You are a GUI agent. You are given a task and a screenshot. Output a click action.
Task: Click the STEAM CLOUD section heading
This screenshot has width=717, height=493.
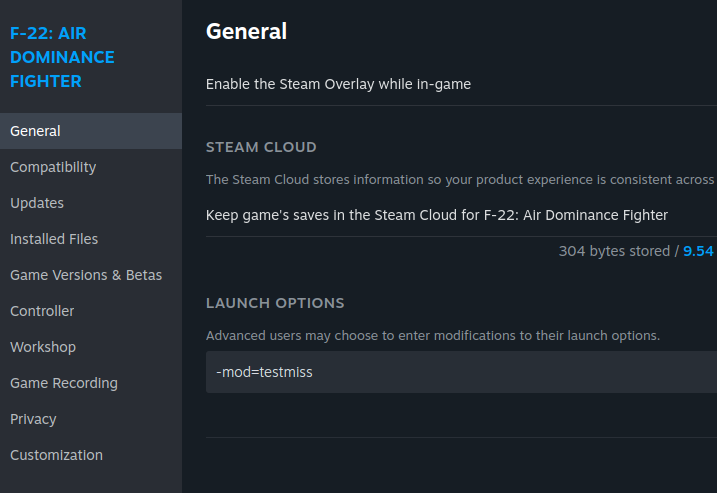[261, 147]
